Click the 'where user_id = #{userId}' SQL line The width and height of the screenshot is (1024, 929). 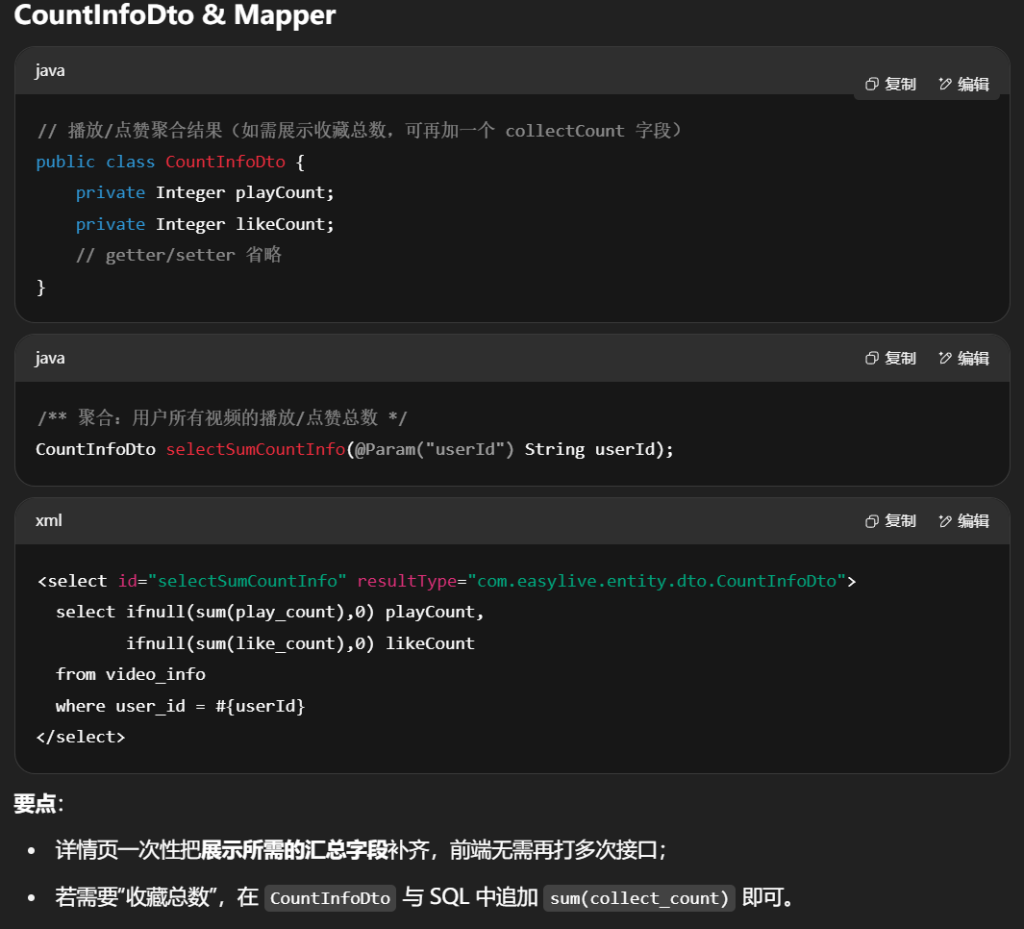(180, 706)
